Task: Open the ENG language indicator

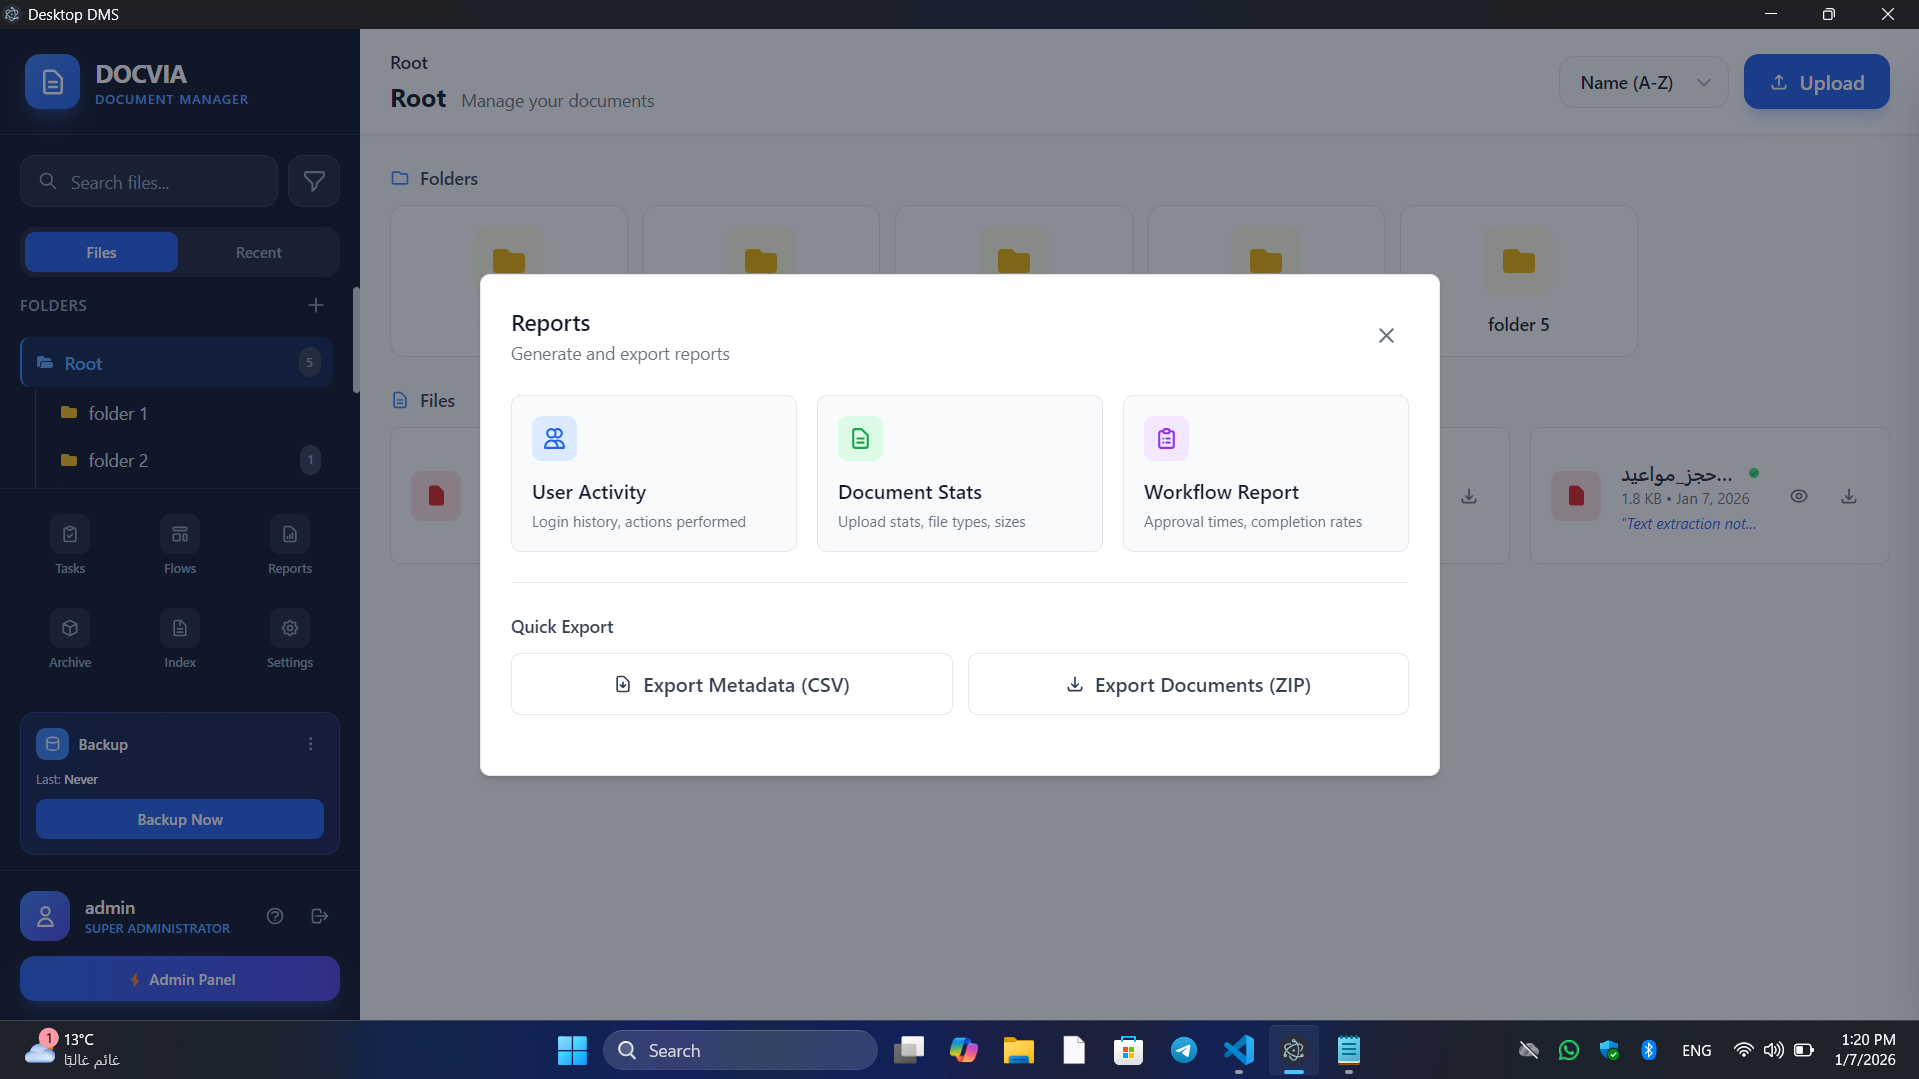Action: point(1697,1050)
